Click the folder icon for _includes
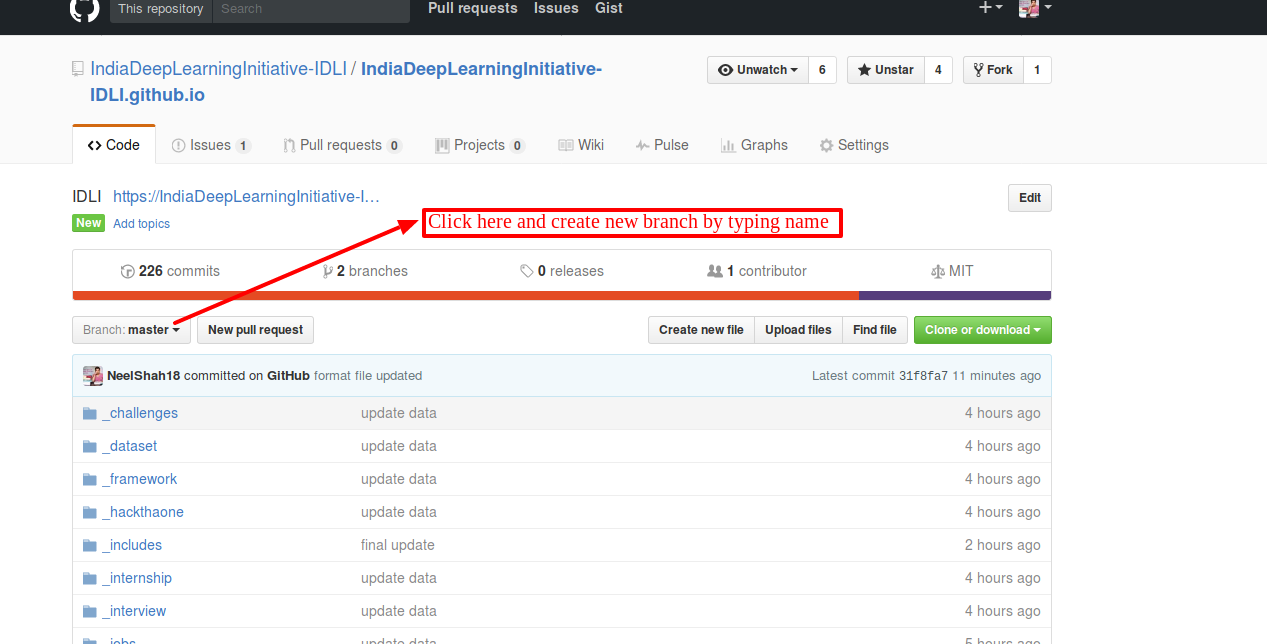Viewport: 1267px width, 644px height. [90, 545]
